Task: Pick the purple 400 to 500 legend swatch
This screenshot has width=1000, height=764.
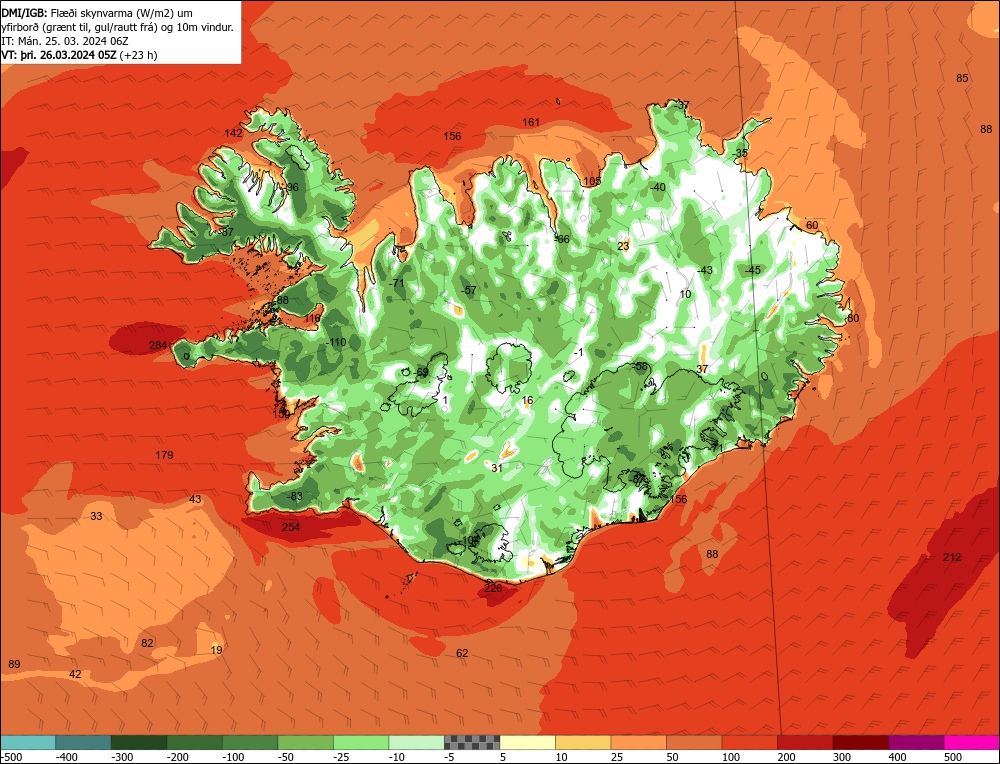Action: 916,742
